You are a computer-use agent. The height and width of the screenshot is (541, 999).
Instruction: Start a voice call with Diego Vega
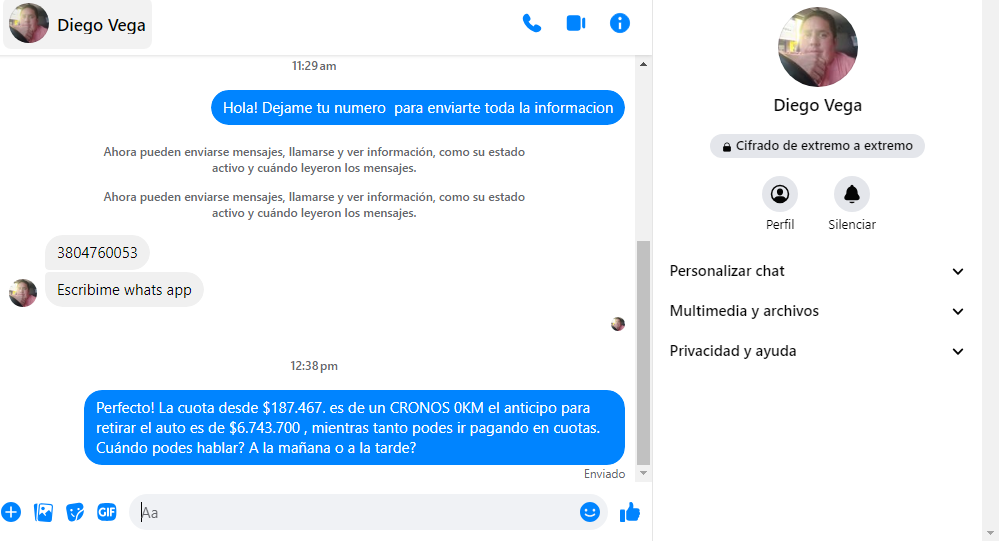pos(532,23)
